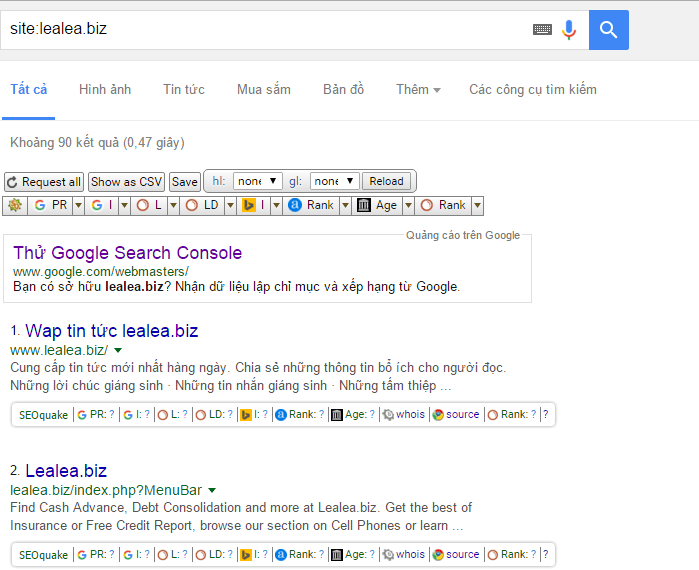The width and height of the screenshot is (699, 570).
Task: Click the Google PR parameter in toolbar
Action: 51,205
